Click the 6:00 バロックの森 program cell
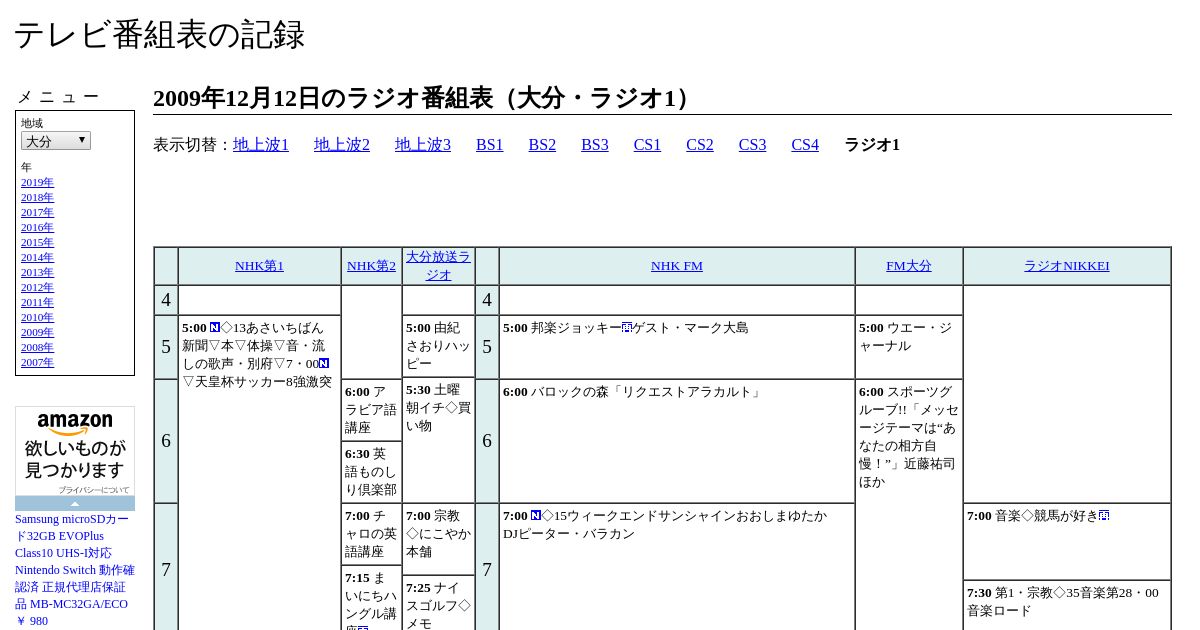Screen dimensions: 1200x630 (x=677, y=441)
